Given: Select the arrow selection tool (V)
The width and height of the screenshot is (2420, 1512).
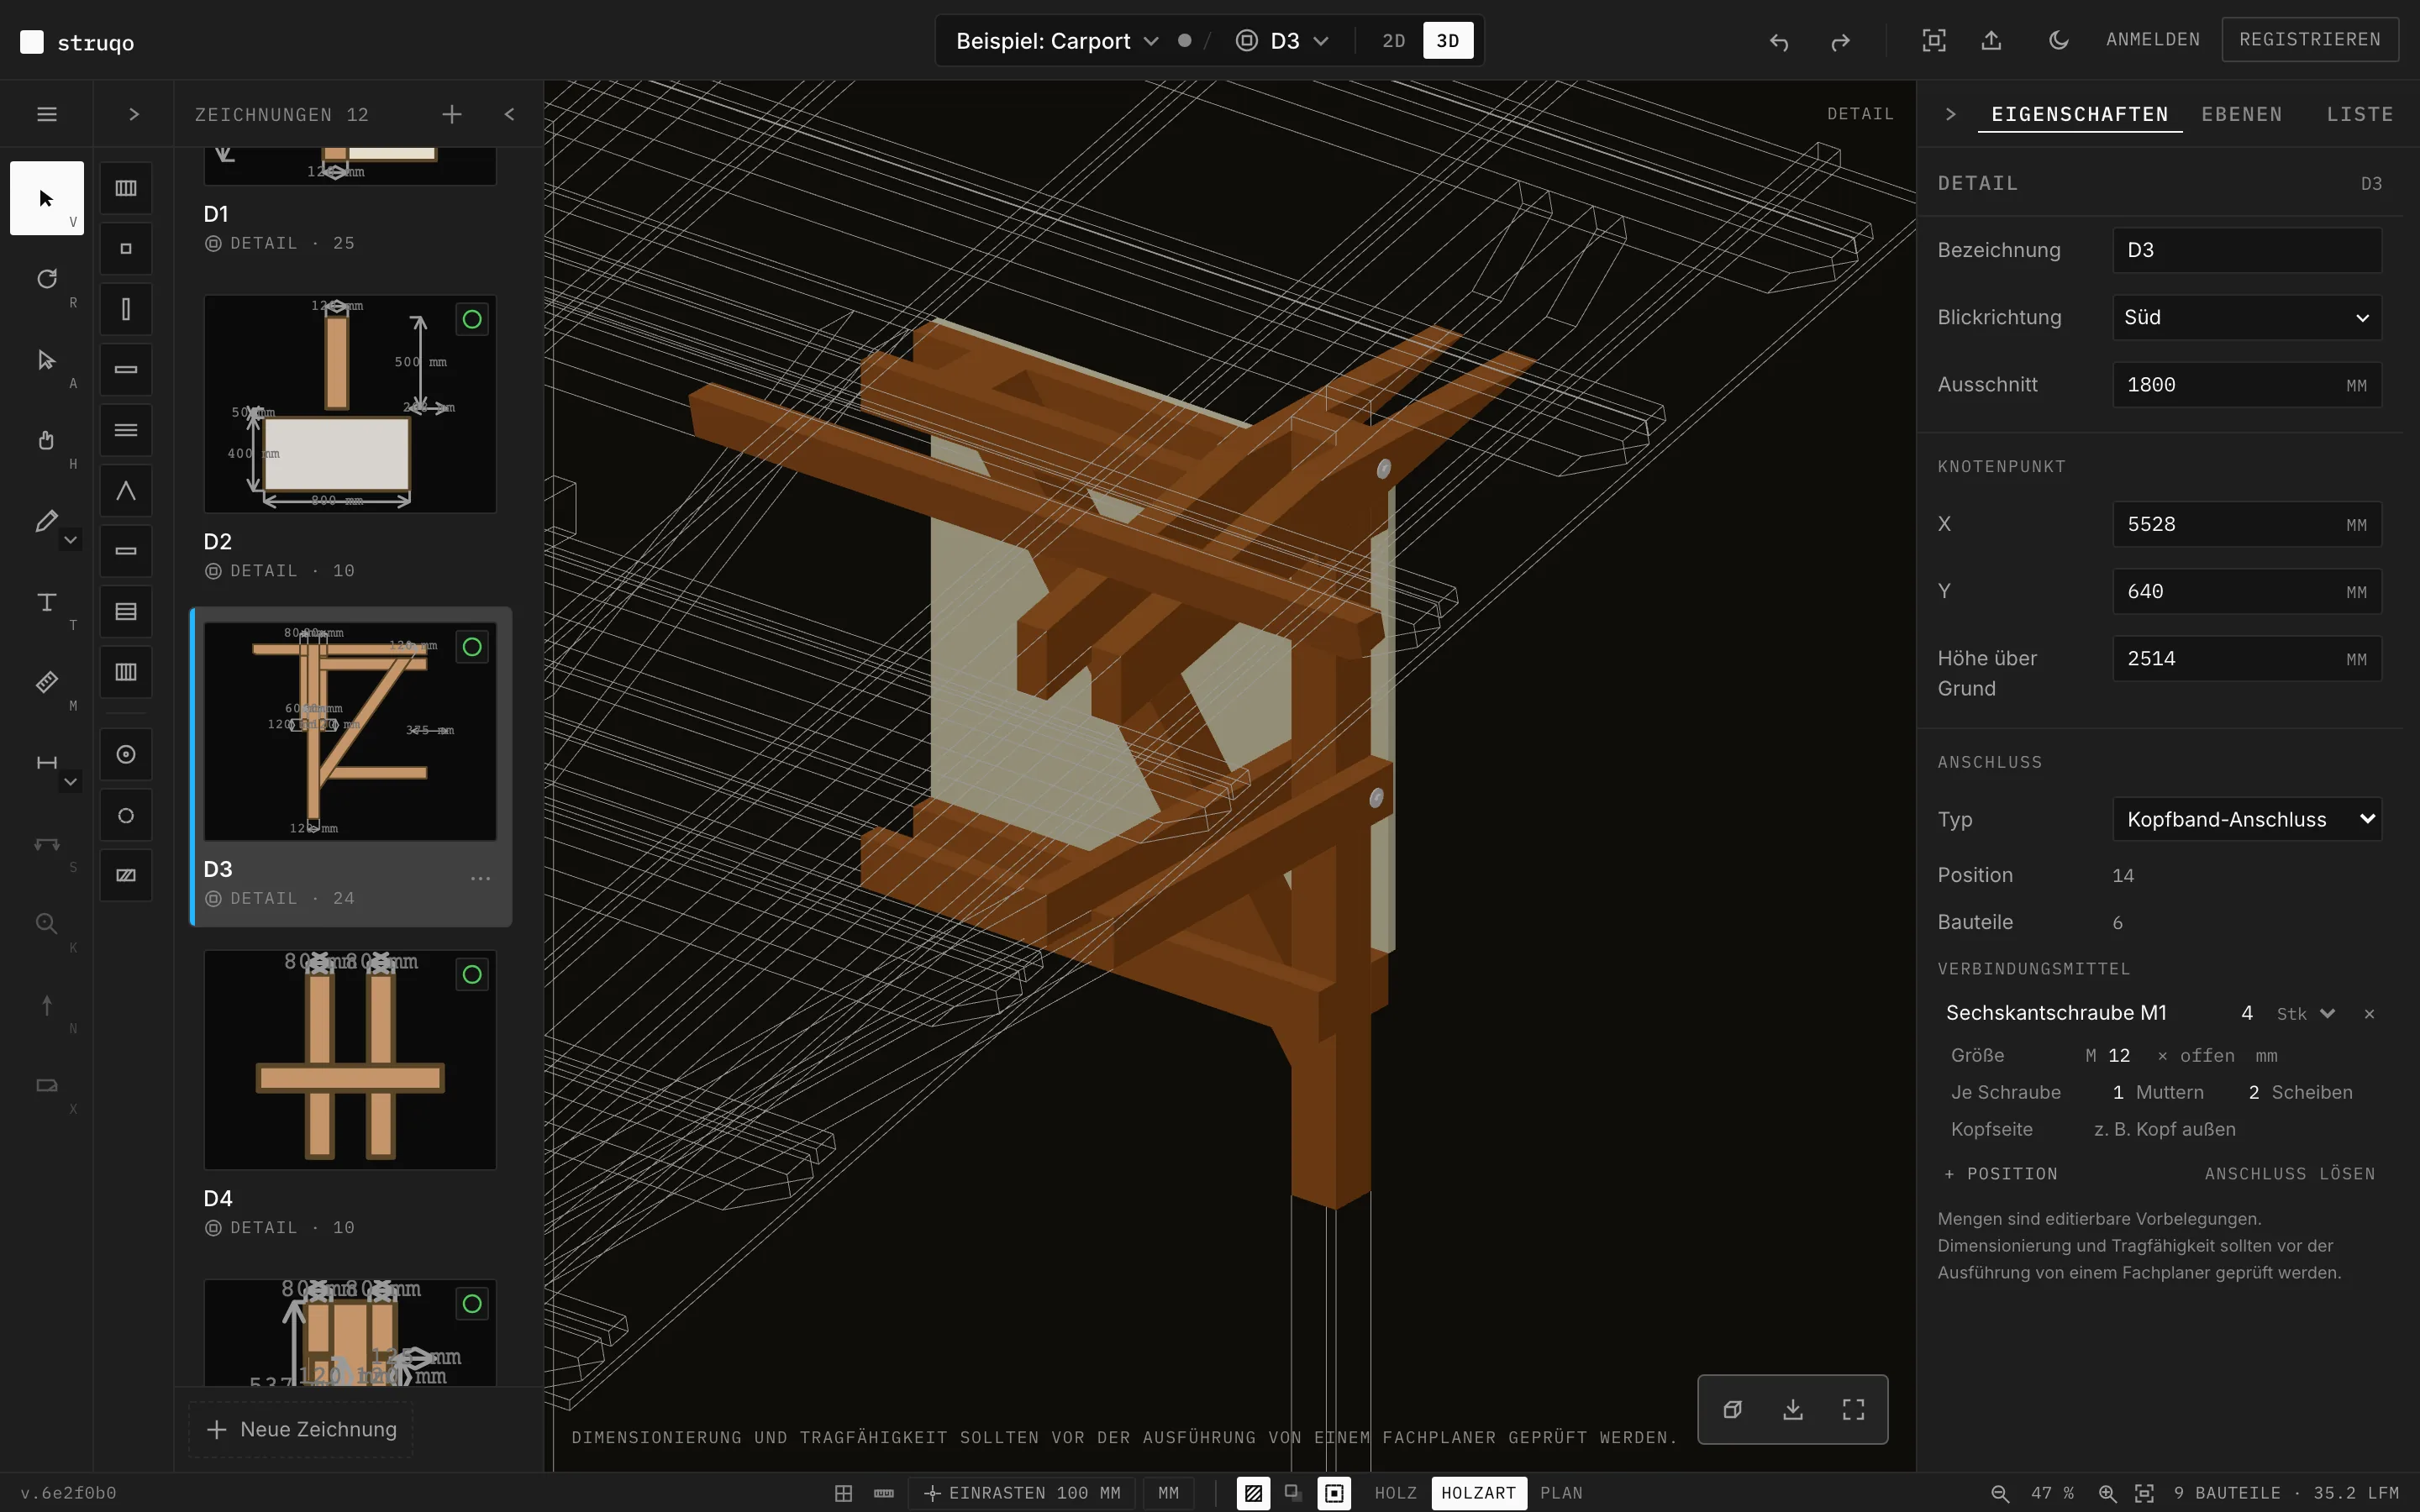Looking at the screenshot, I should point(46,198).
